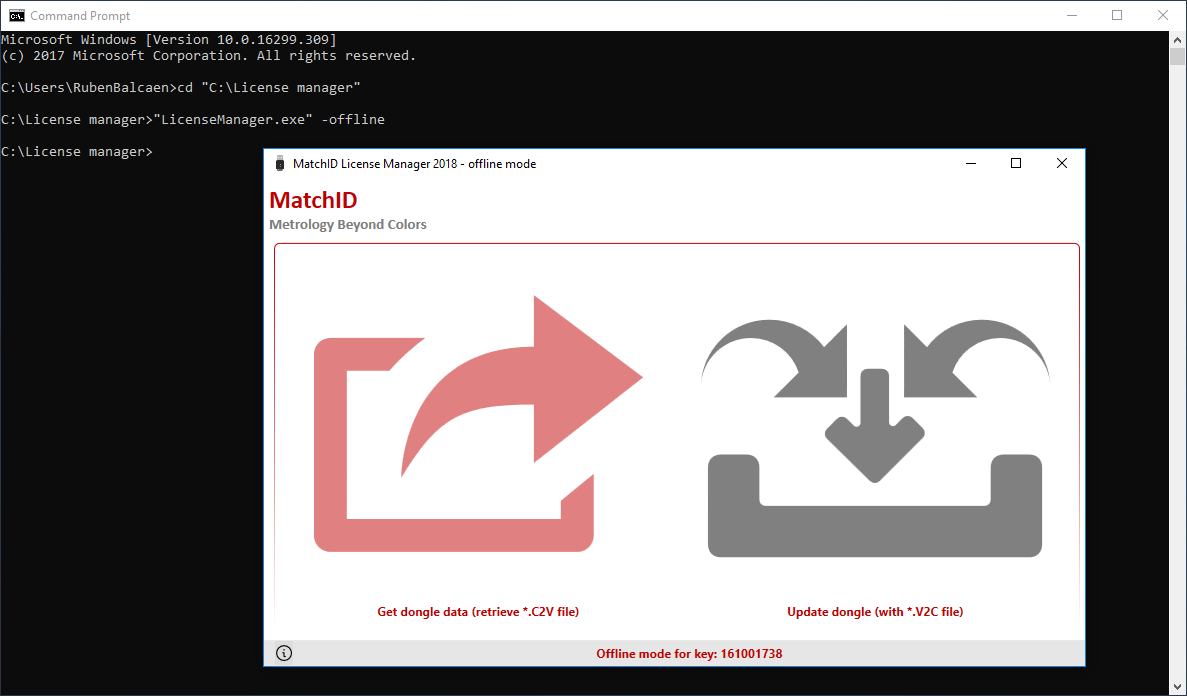Click the cd "C:\License manager" command line
Image resolution: width=1187 pixels, height=696 pixels.
181,88
